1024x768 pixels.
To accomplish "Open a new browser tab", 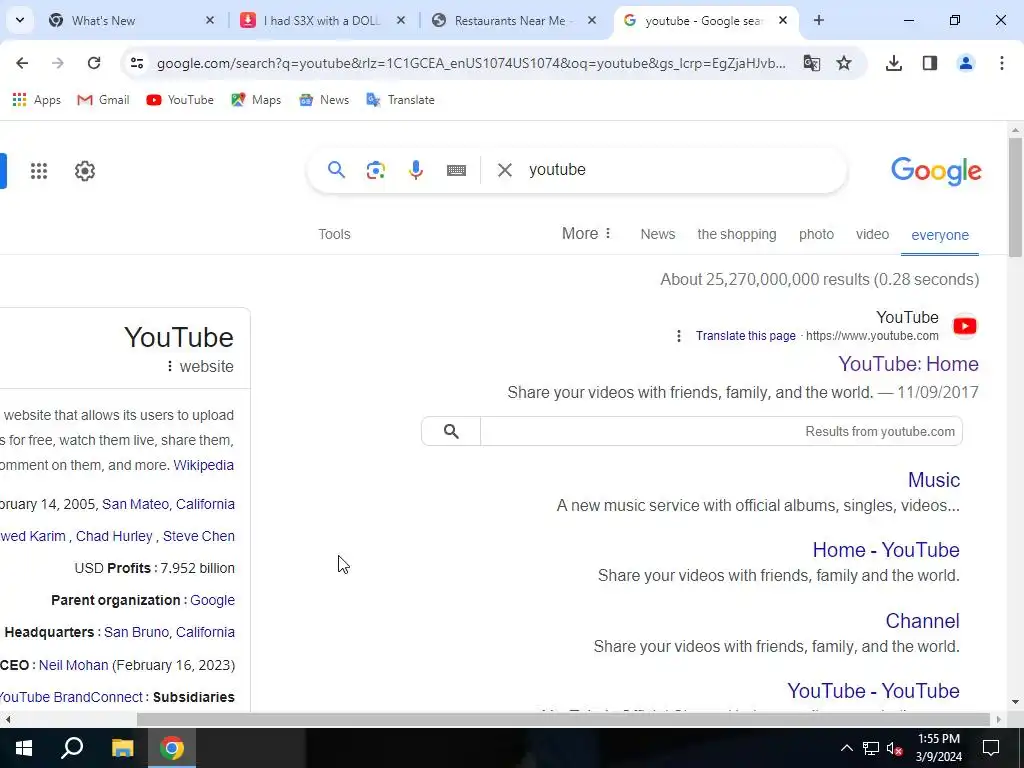I will point(819,20).
